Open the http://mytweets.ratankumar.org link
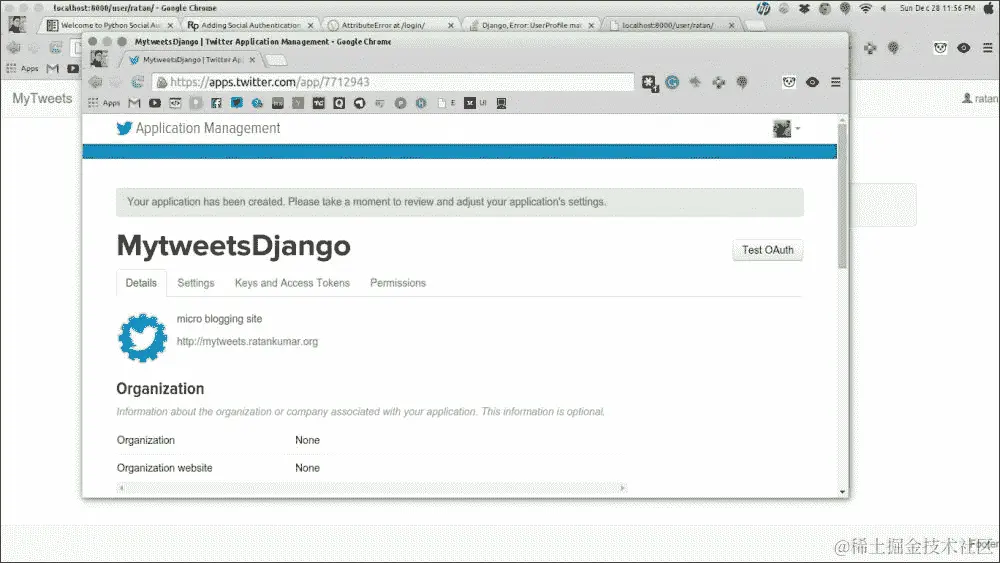 coord(247,342)
